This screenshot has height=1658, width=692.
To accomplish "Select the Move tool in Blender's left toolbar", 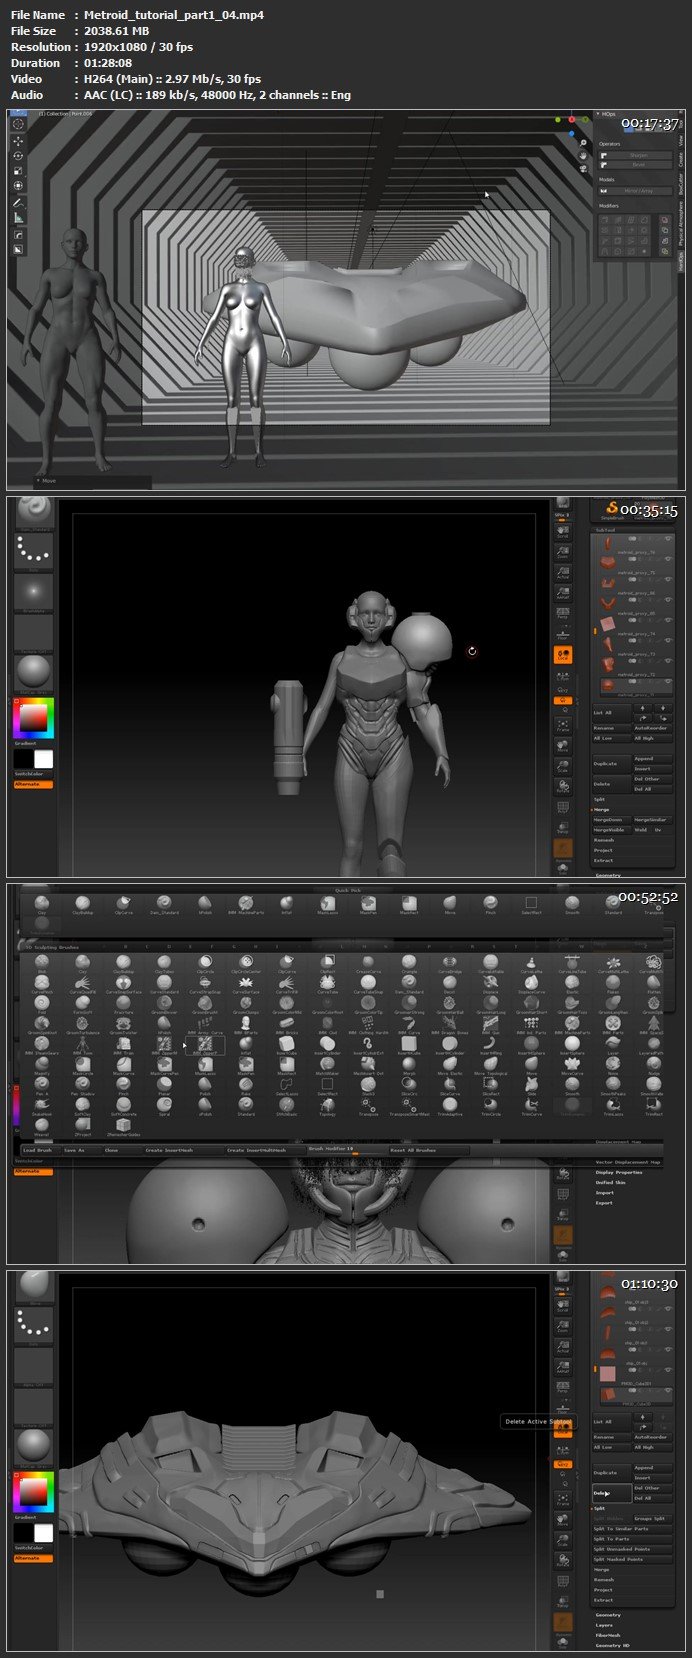I will point(18,141).
